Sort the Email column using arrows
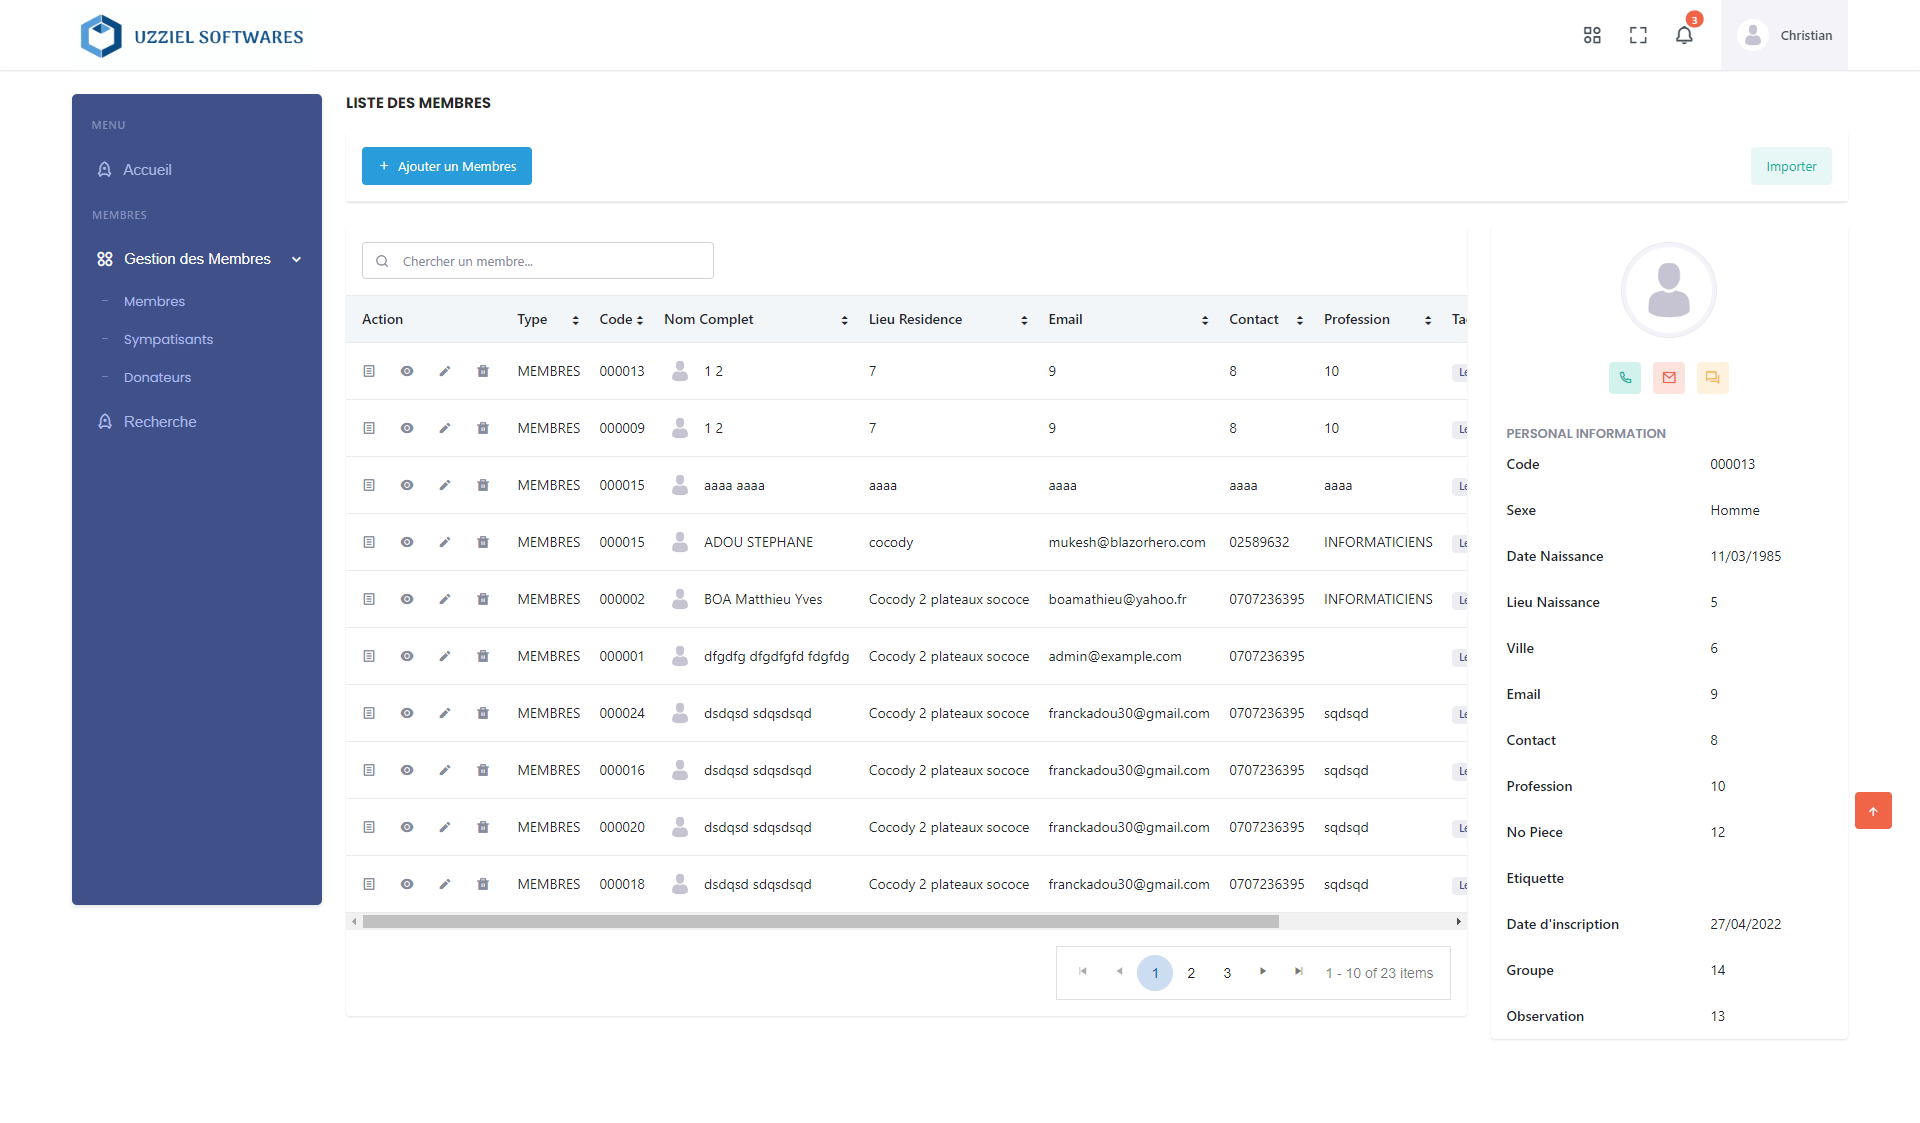The height and width of the screenshot is (1123, 1920). [1204, 320]
